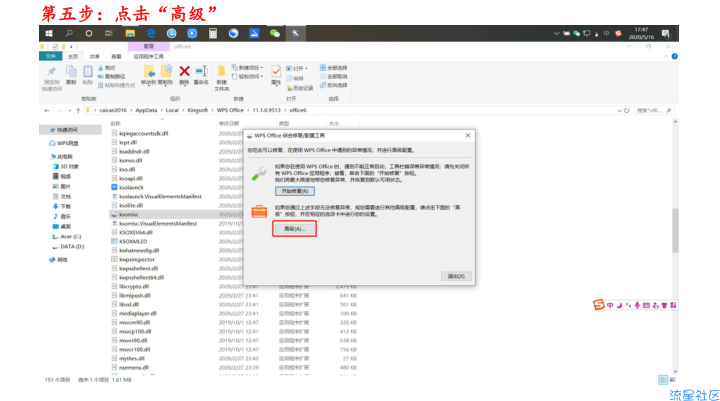The image size is (720, 401).
Task: Switch to the Home (主页) ribbon tab
Action: click(73, 56)
